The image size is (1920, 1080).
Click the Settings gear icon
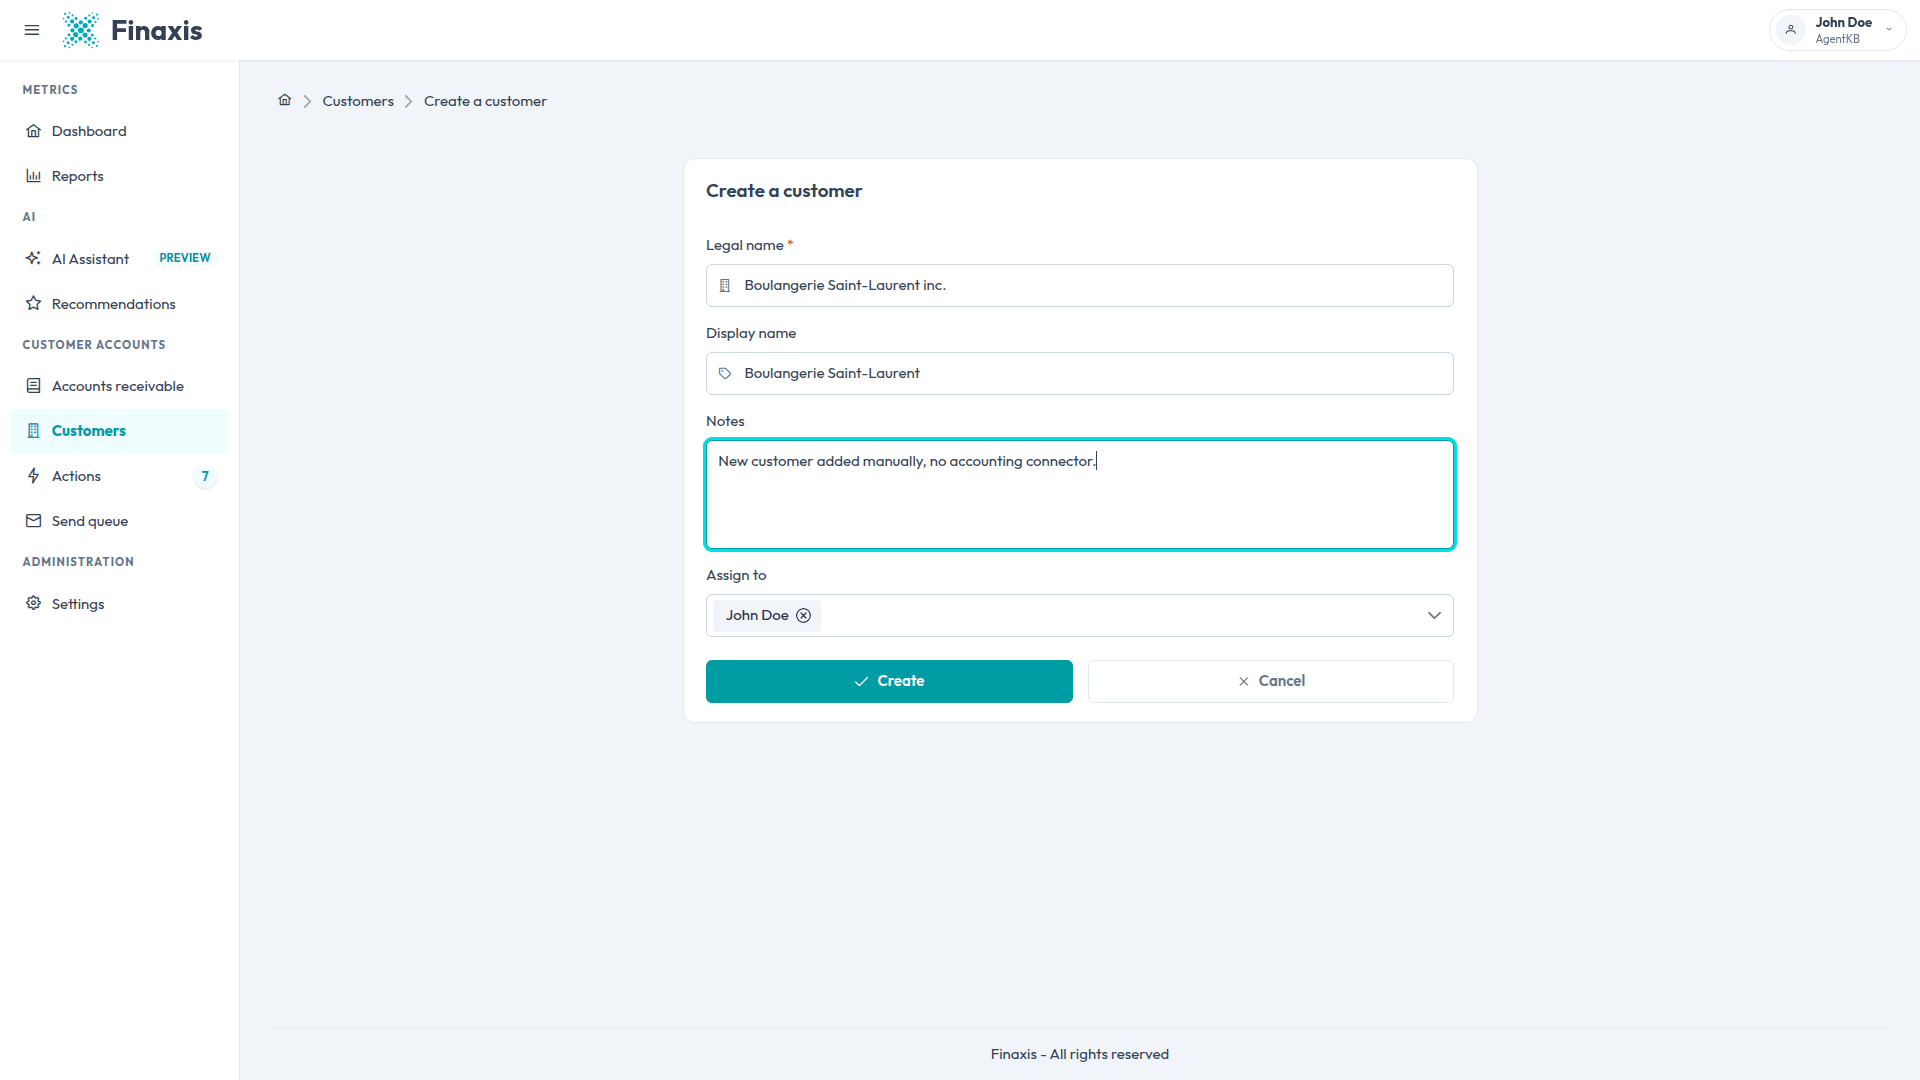click(34, 603)
